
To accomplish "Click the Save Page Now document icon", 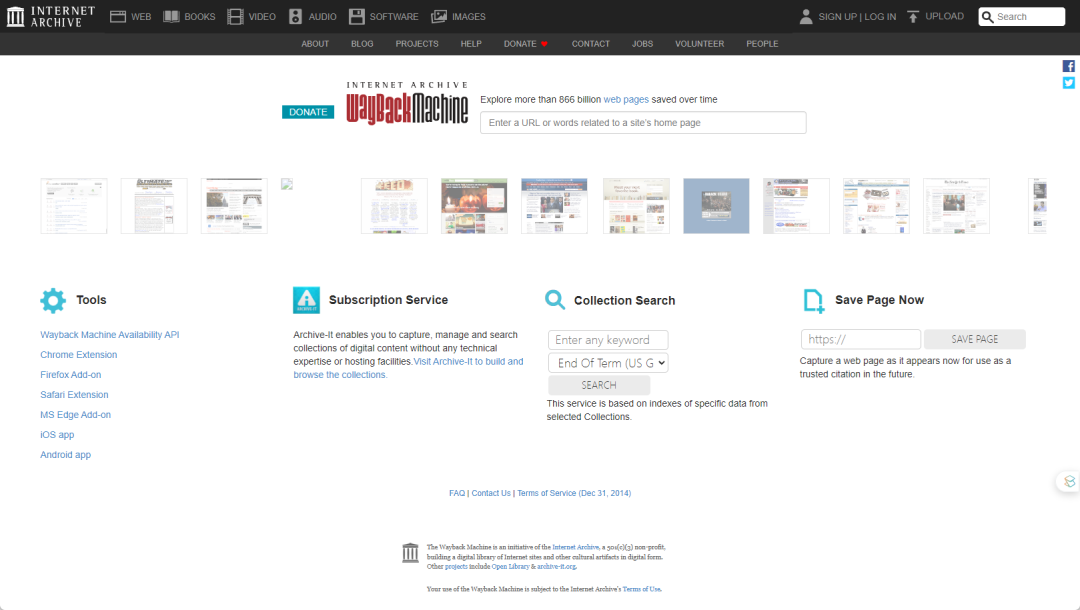I will click(813, 301).
